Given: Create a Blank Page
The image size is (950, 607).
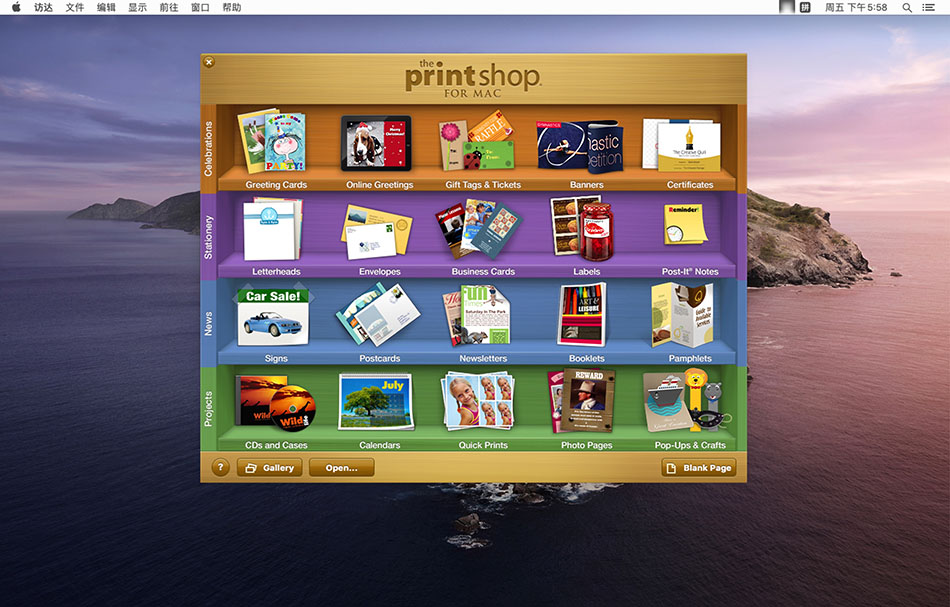Looking at the screenshot, I should tap(698, 467).
